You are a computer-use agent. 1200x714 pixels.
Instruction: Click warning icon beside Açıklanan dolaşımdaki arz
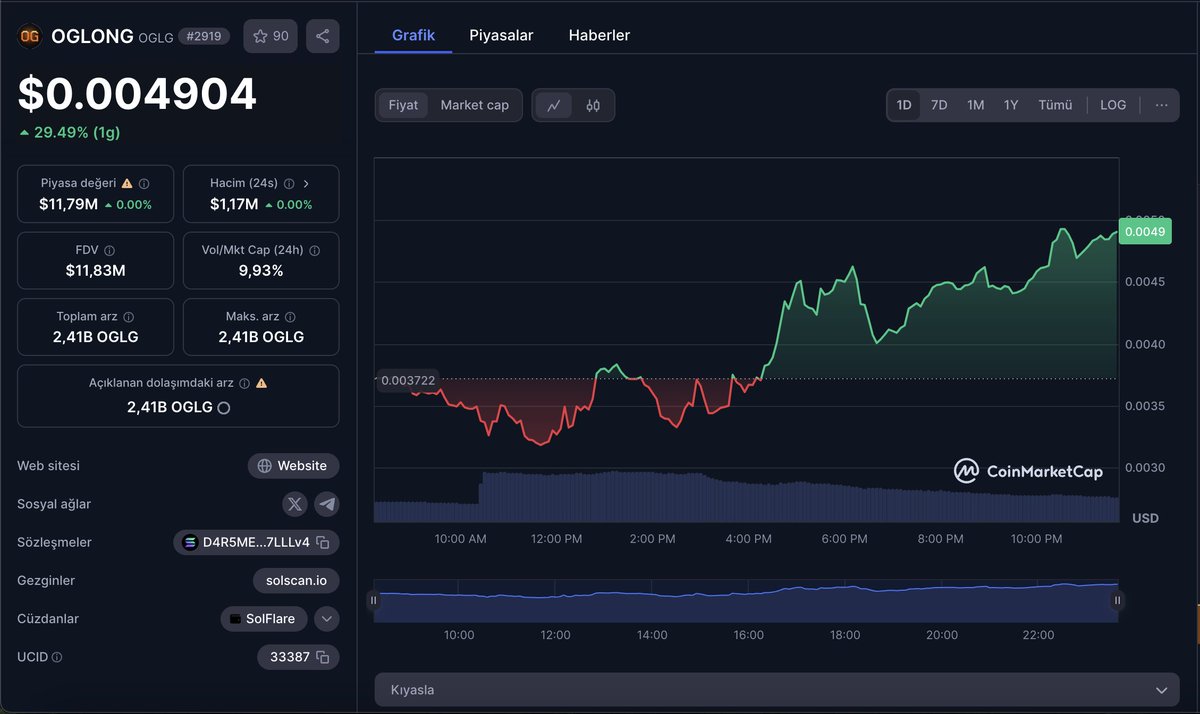point(261,383)
